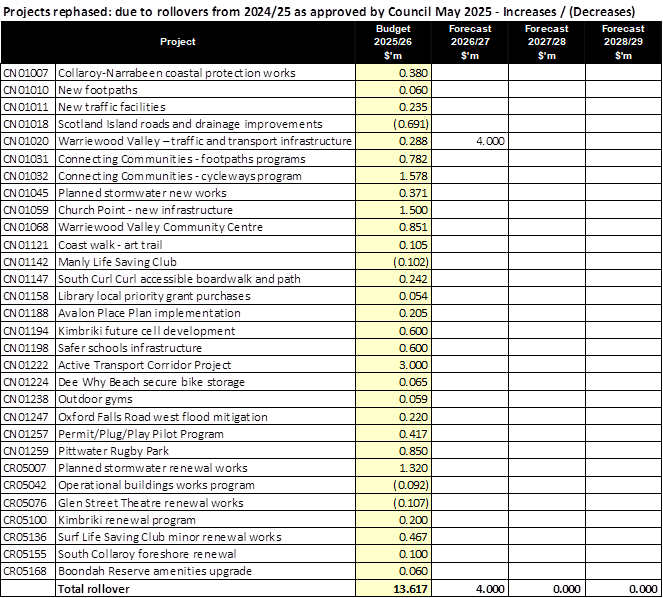
Task: Select Warriewood Valley Community Centre
Action: click(160, 227)
